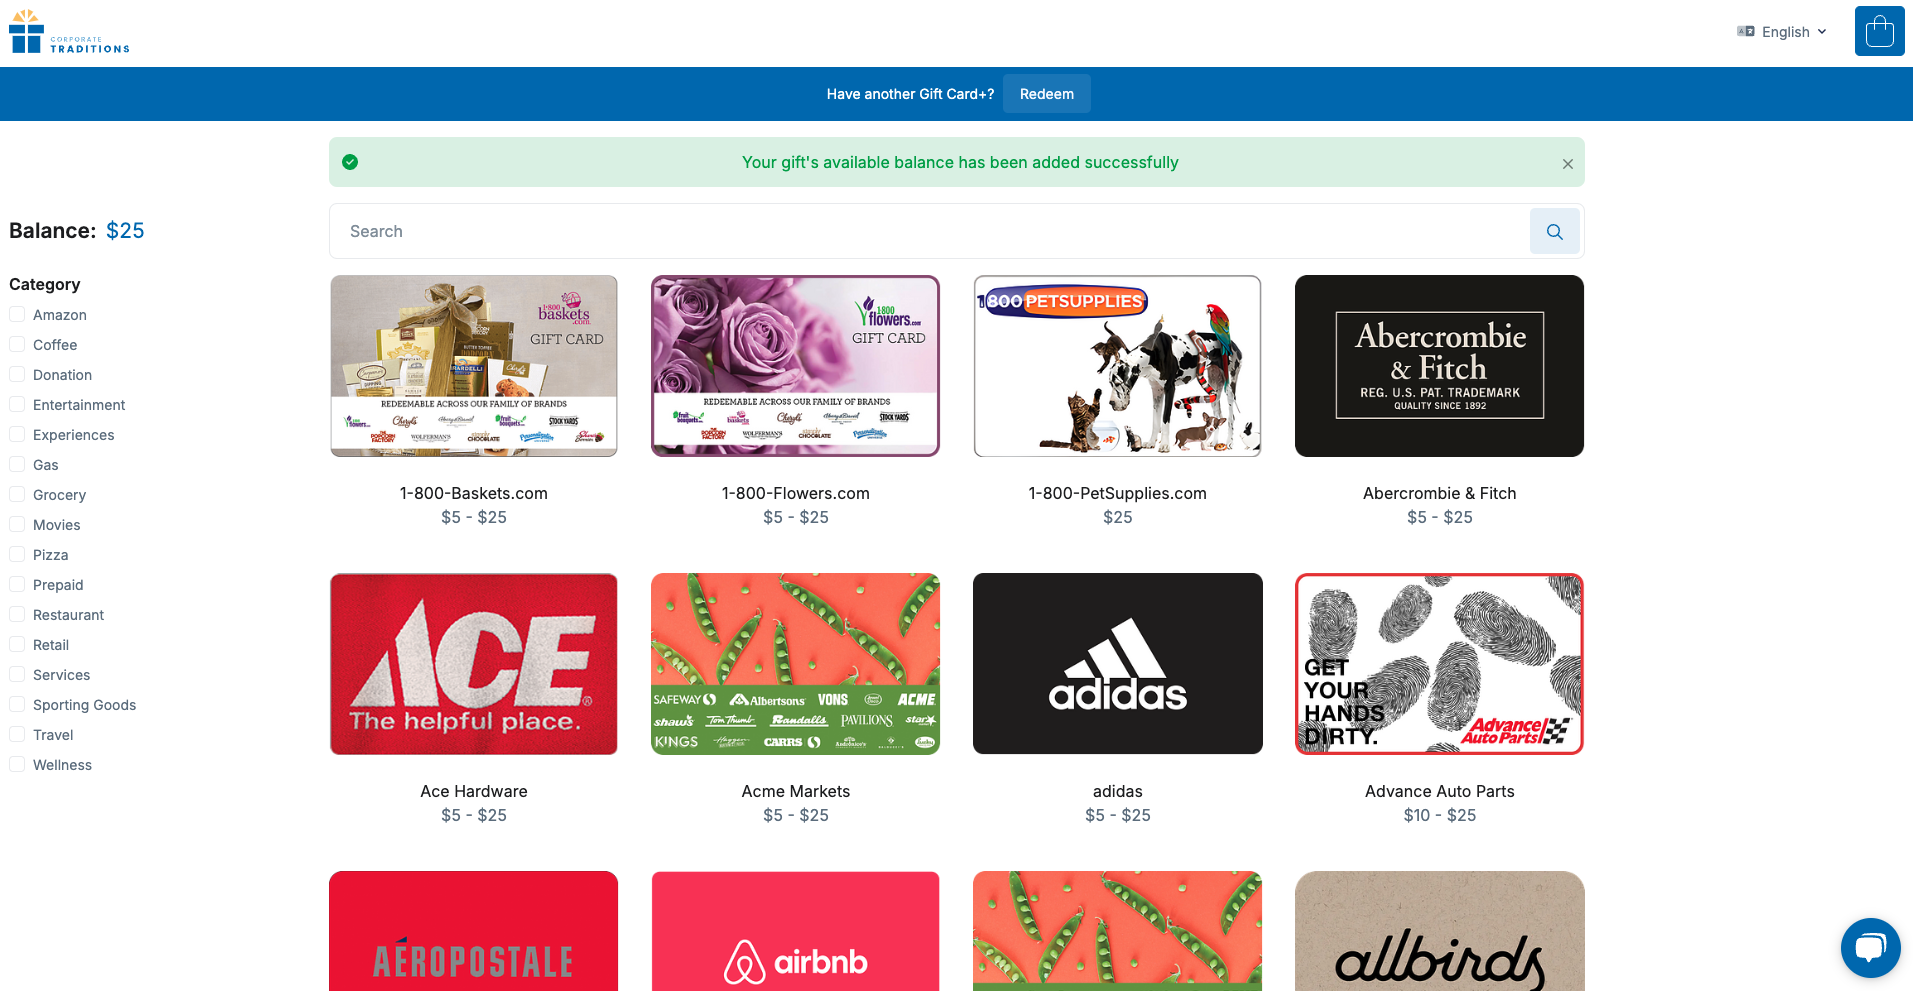1913x991 pixels.
Task: Open the Advance Auto Parts card image
Action: point(1439,663)
